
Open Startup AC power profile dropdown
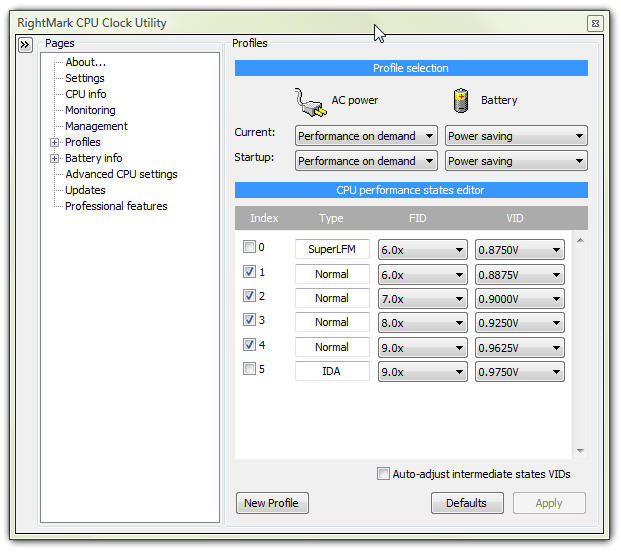click(366, 161)
